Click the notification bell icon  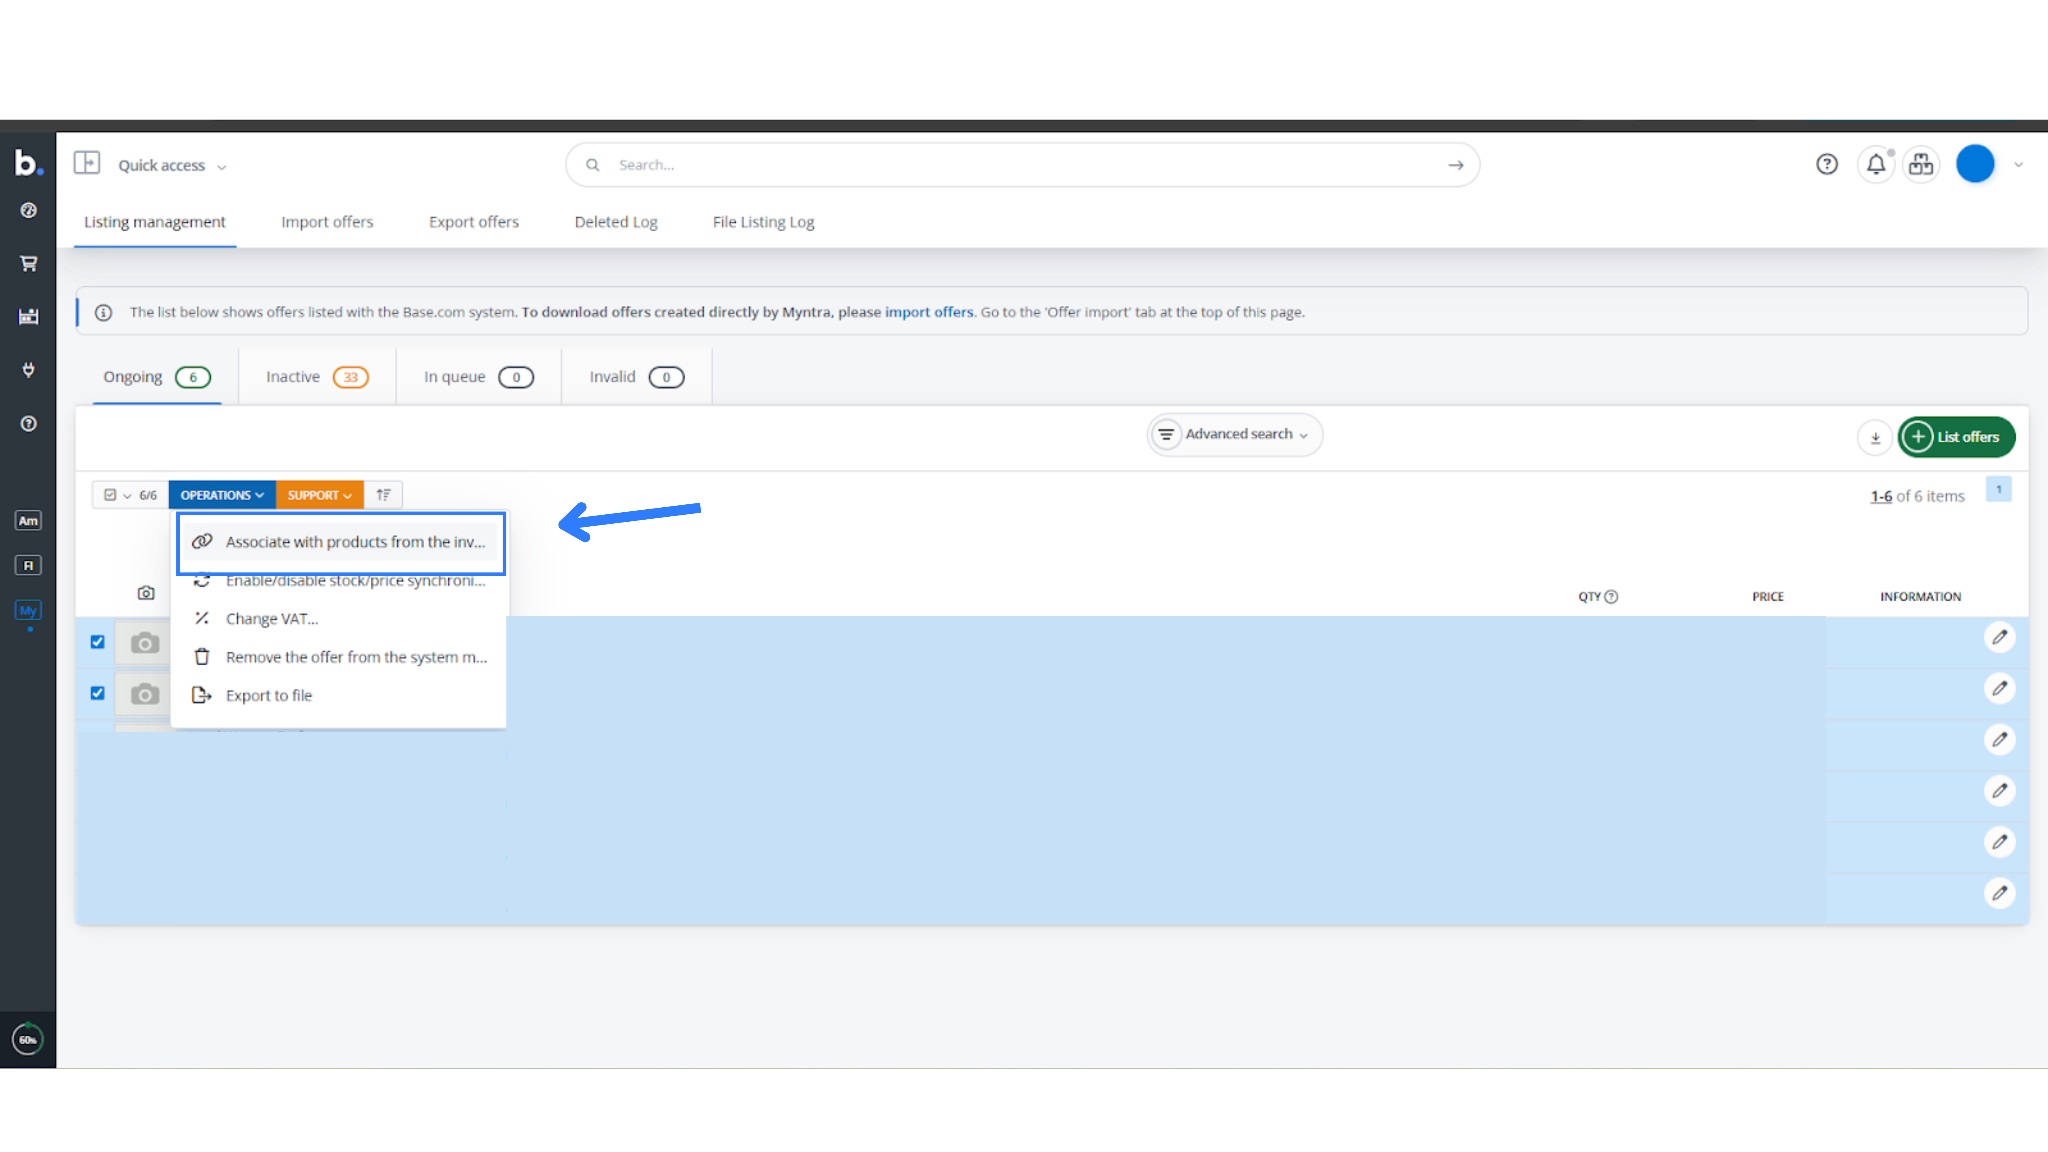click(1876, 165)
